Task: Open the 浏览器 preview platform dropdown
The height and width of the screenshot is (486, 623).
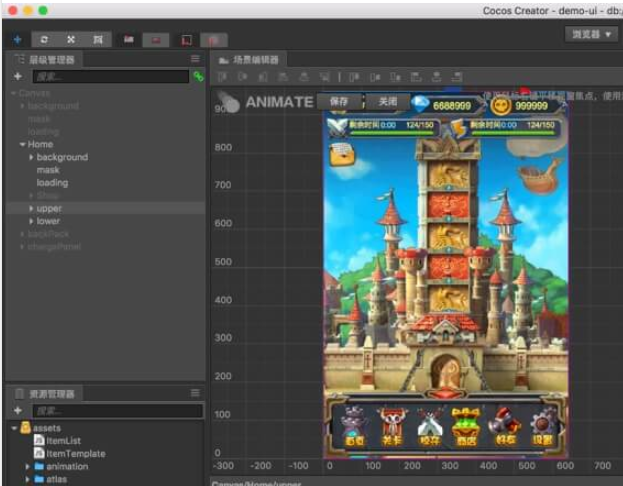Action: (x=591, y=35)
